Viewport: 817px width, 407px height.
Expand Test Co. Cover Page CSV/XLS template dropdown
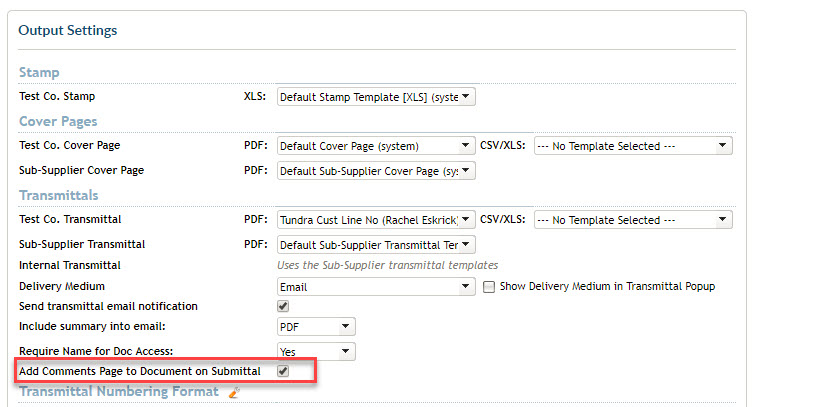[x=633, y=146]
